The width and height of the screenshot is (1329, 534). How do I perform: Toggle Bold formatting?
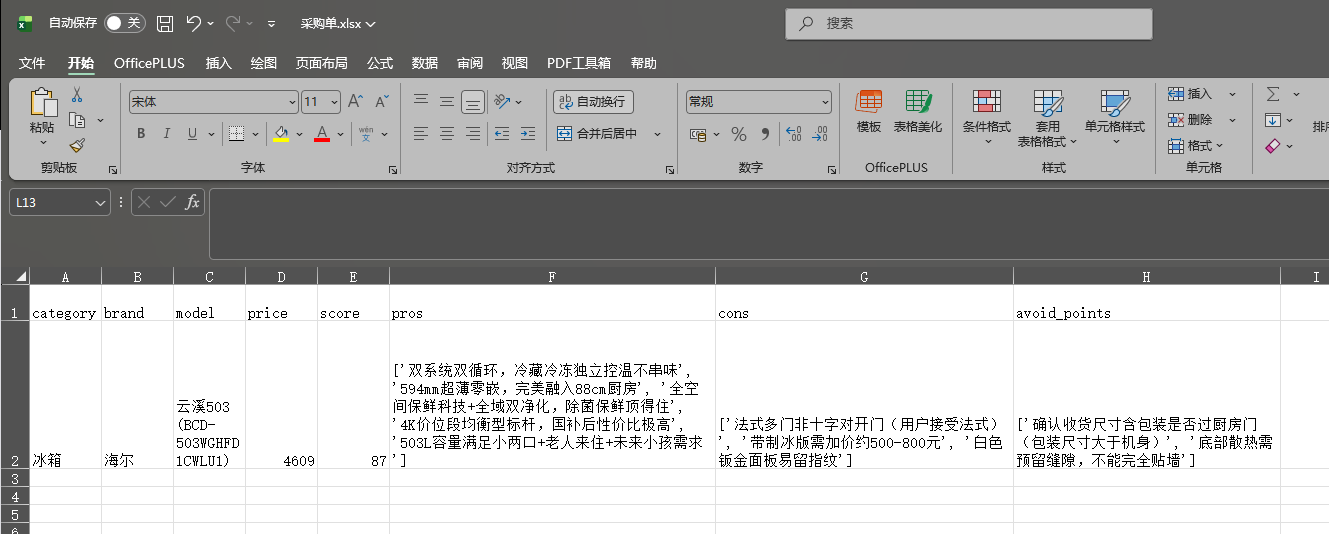[x=141, y=133]
